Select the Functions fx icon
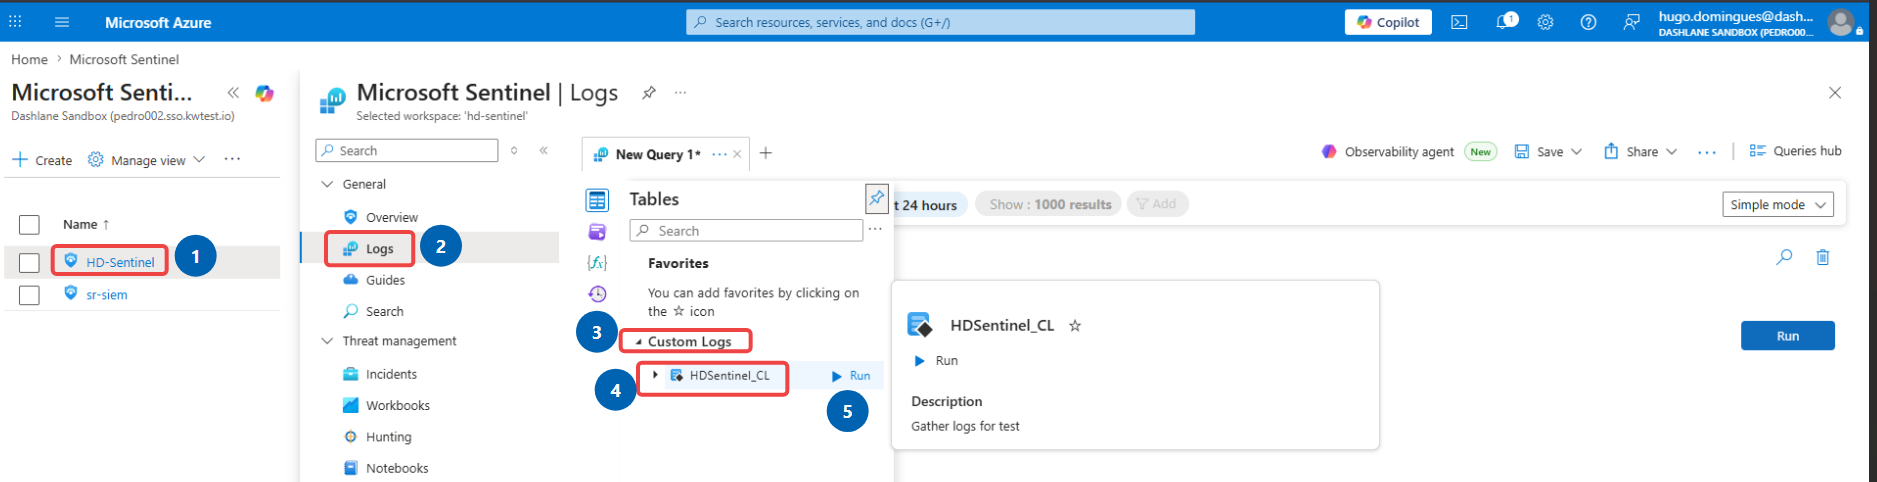Viewport: 1877px width, 482px height. (x=597, y=263)
